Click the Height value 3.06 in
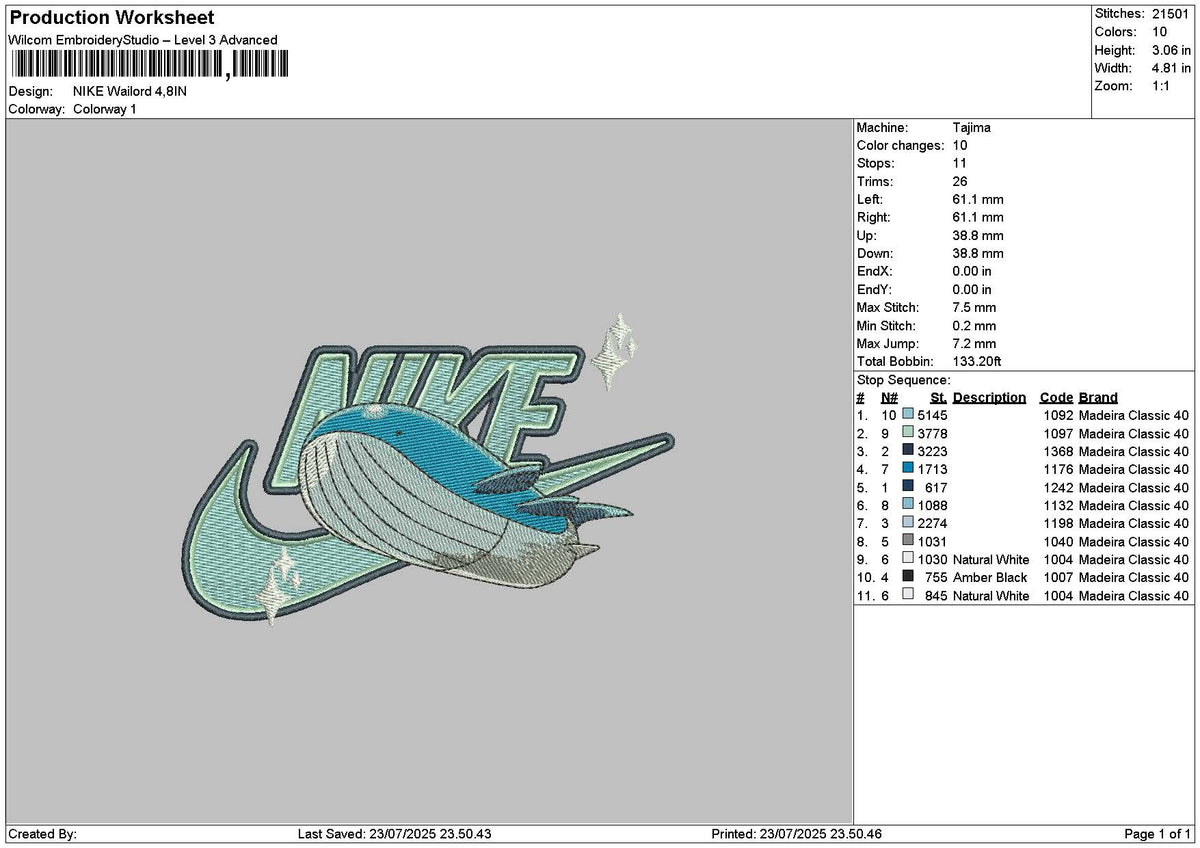1200x848 pixels. coord(1170,50)
